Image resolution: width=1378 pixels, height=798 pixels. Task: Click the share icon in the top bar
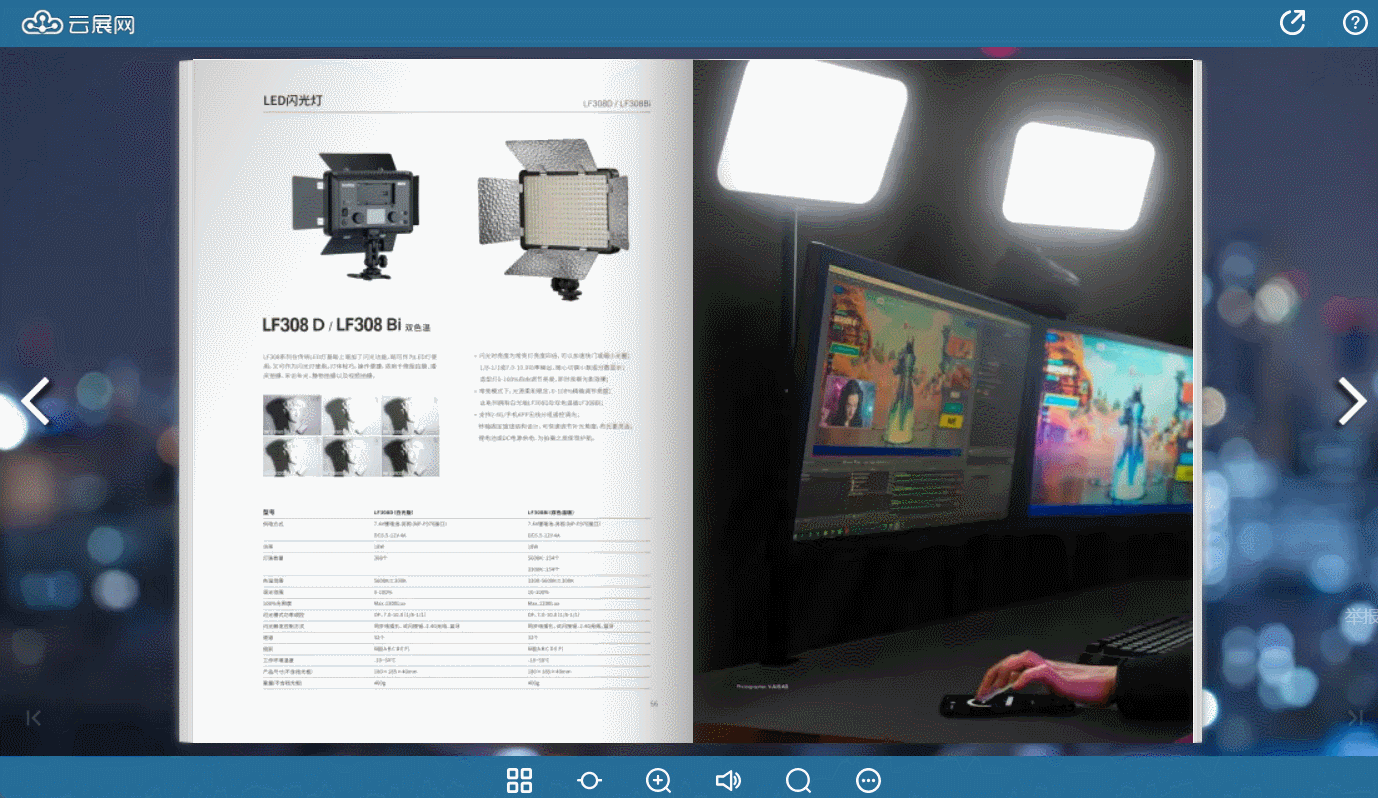(x=1293, y=22)
